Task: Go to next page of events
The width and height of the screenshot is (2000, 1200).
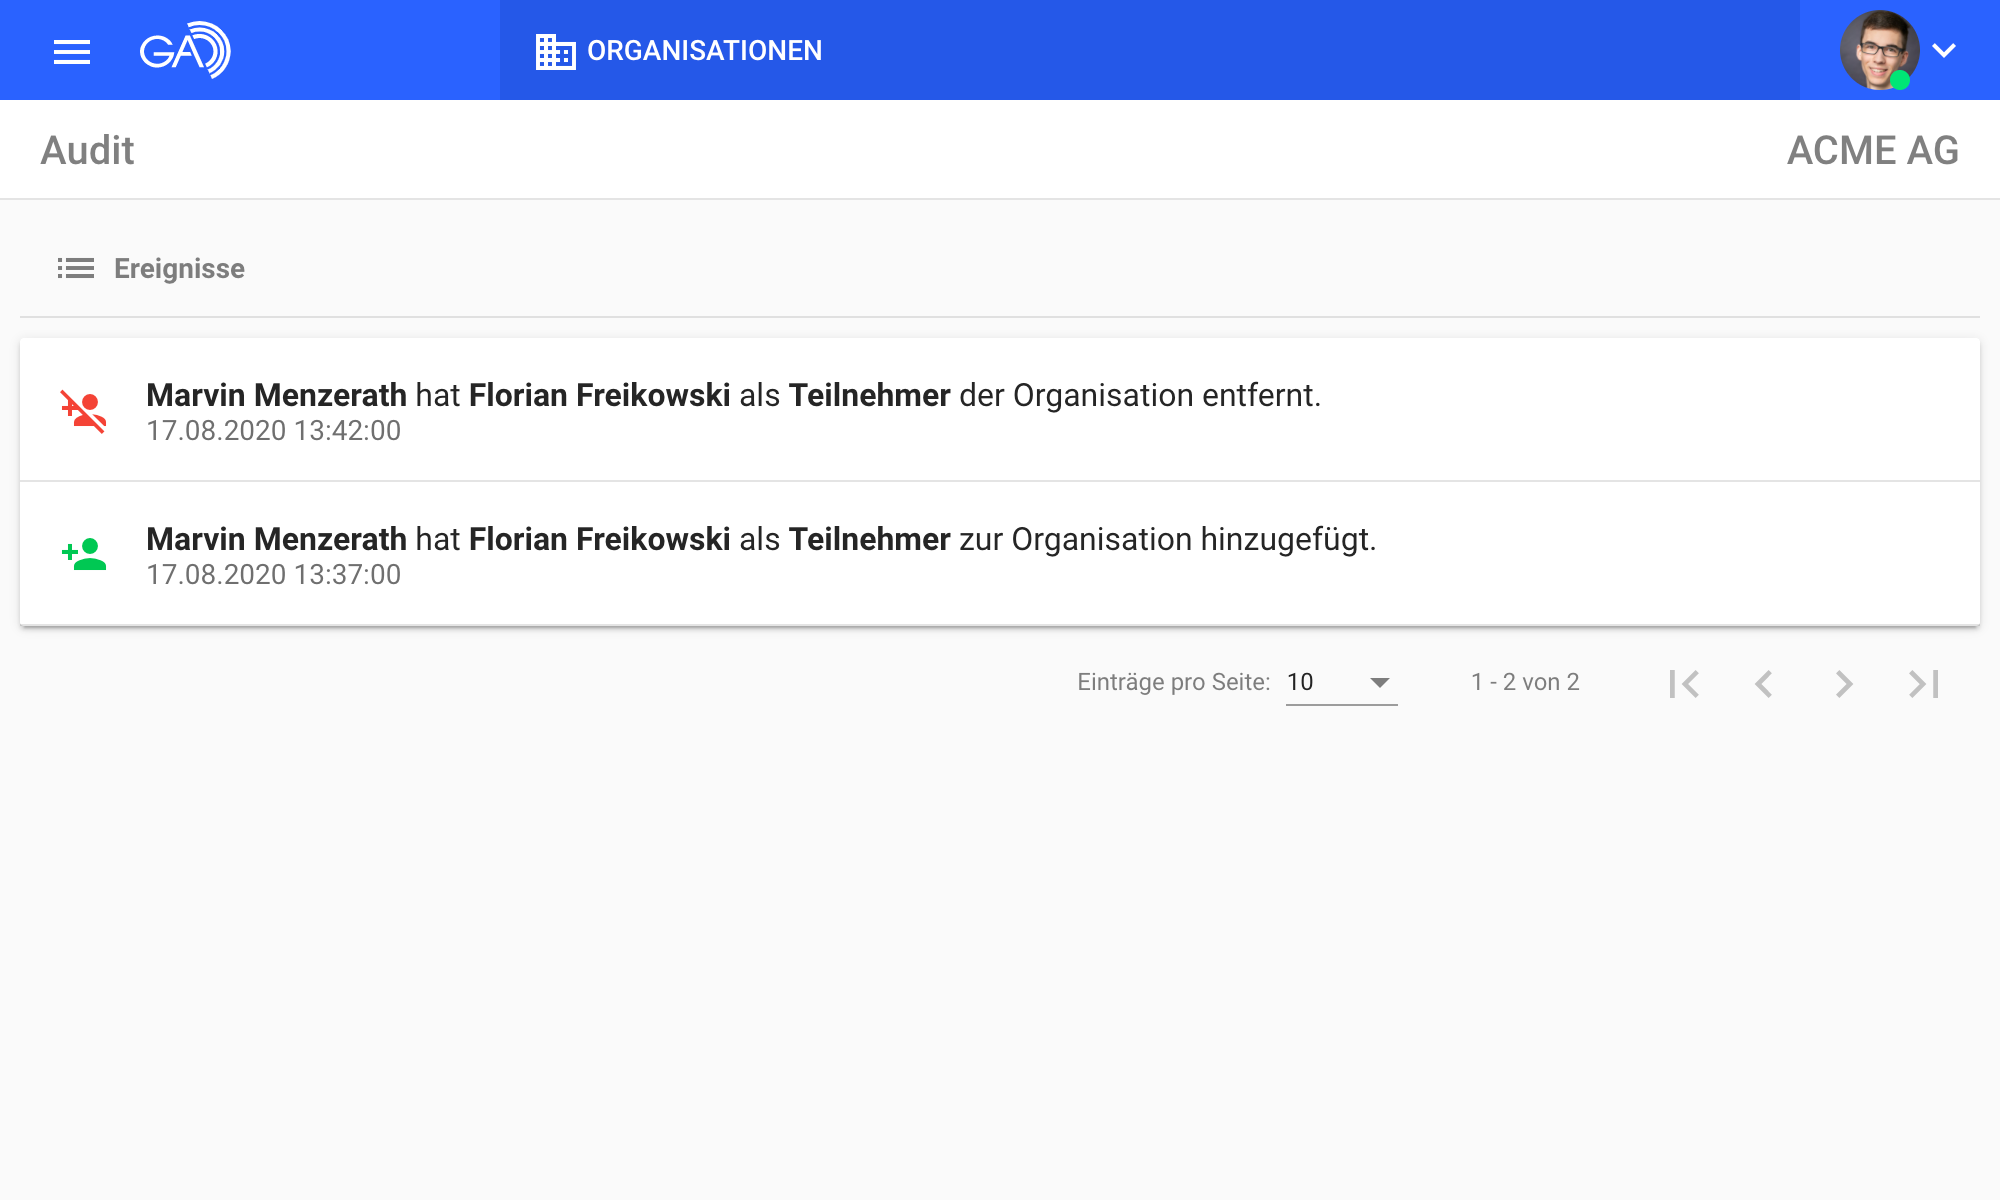Action: pyautogui.click(x=1844, y=683)
